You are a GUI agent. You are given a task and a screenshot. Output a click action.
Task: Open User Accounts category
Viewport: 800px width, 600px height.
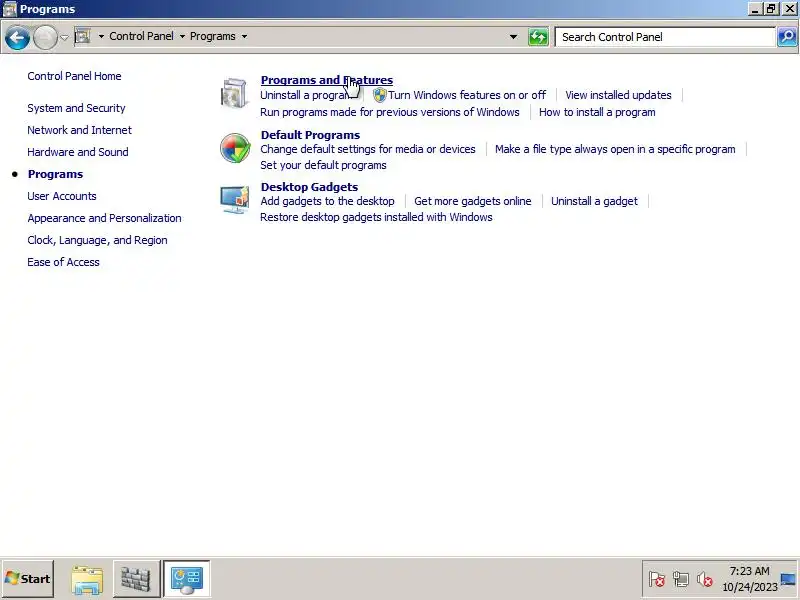[62, 196]
